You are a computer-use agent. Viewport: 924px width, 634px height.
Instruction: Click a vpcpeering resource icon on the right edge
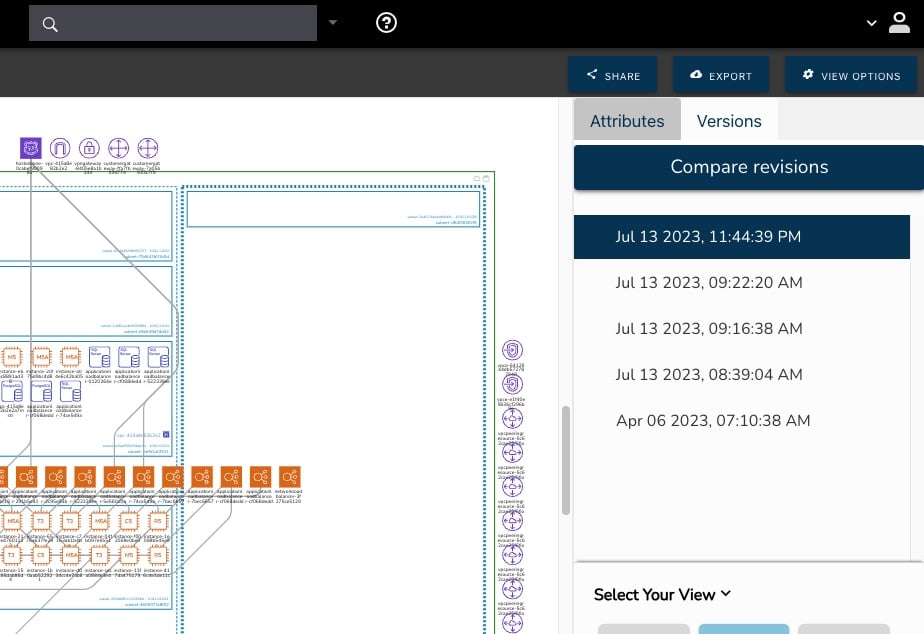tap(512, 418)
